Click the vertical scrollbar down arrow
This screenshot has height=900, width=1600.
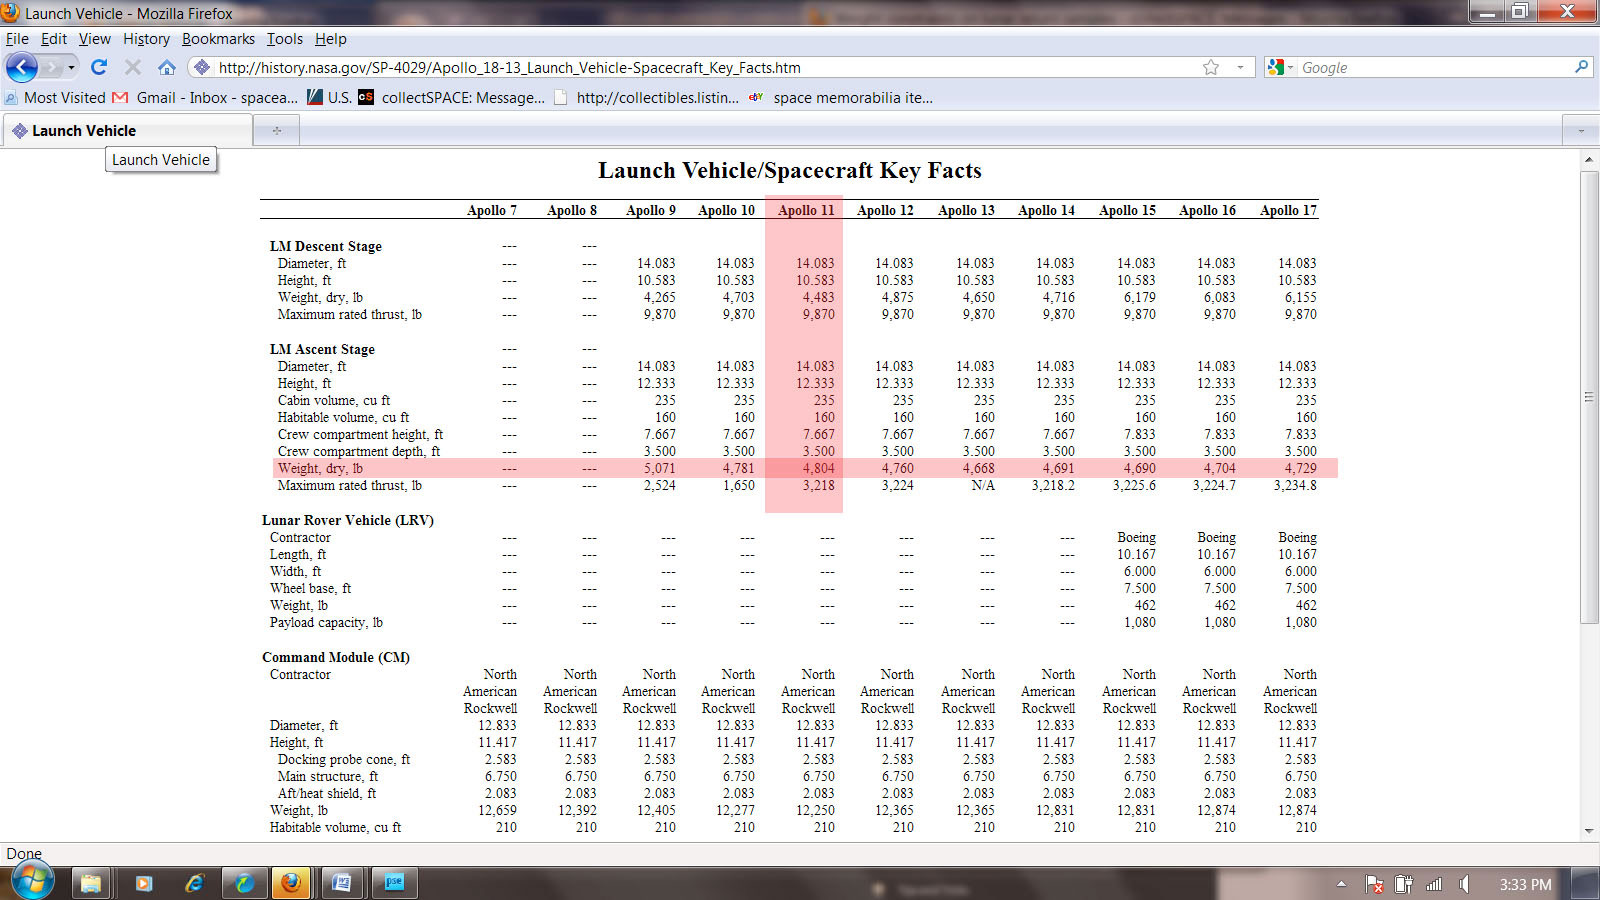pos(1589,831)
